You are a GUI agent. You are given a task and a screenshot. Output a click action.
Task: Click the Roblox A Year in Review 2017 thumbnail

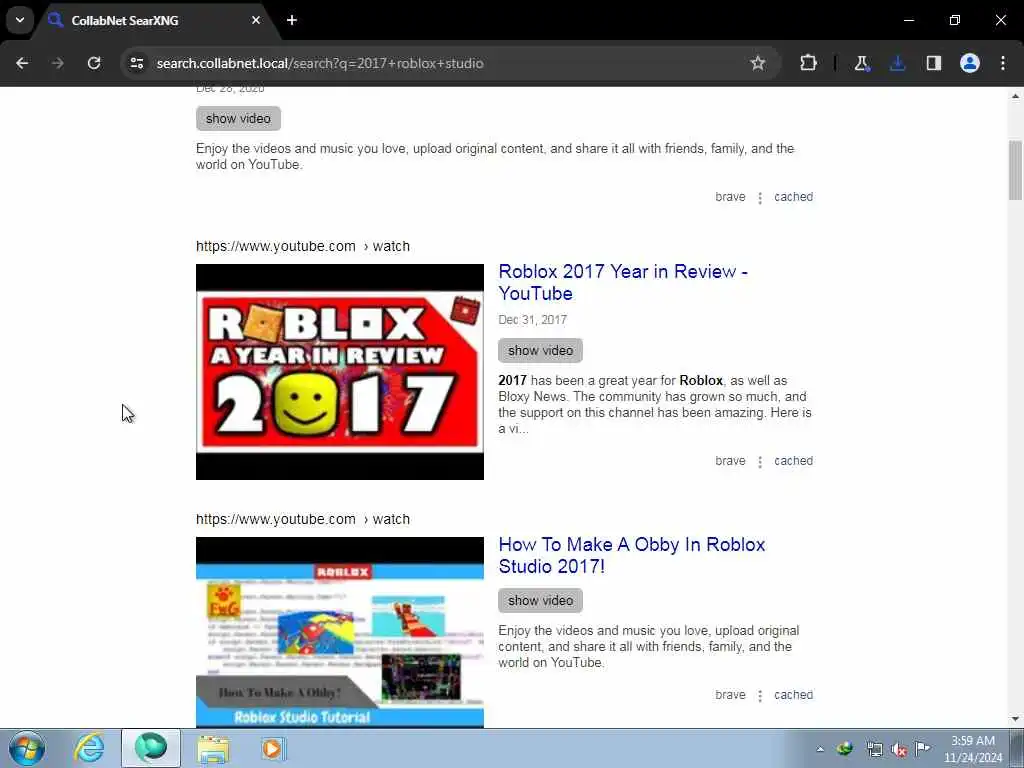340,372
